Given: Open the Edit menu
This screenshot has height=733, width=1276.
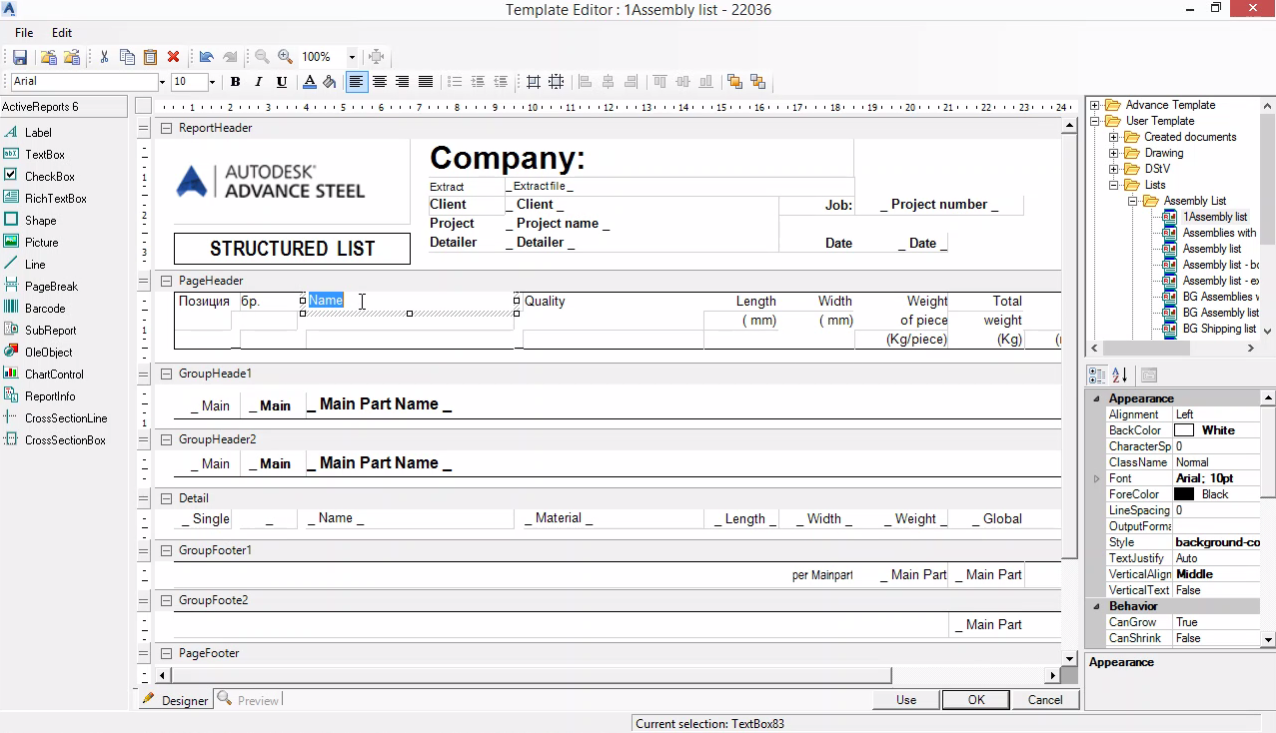Looking at the screenshot, I should [x=62, y=33].
